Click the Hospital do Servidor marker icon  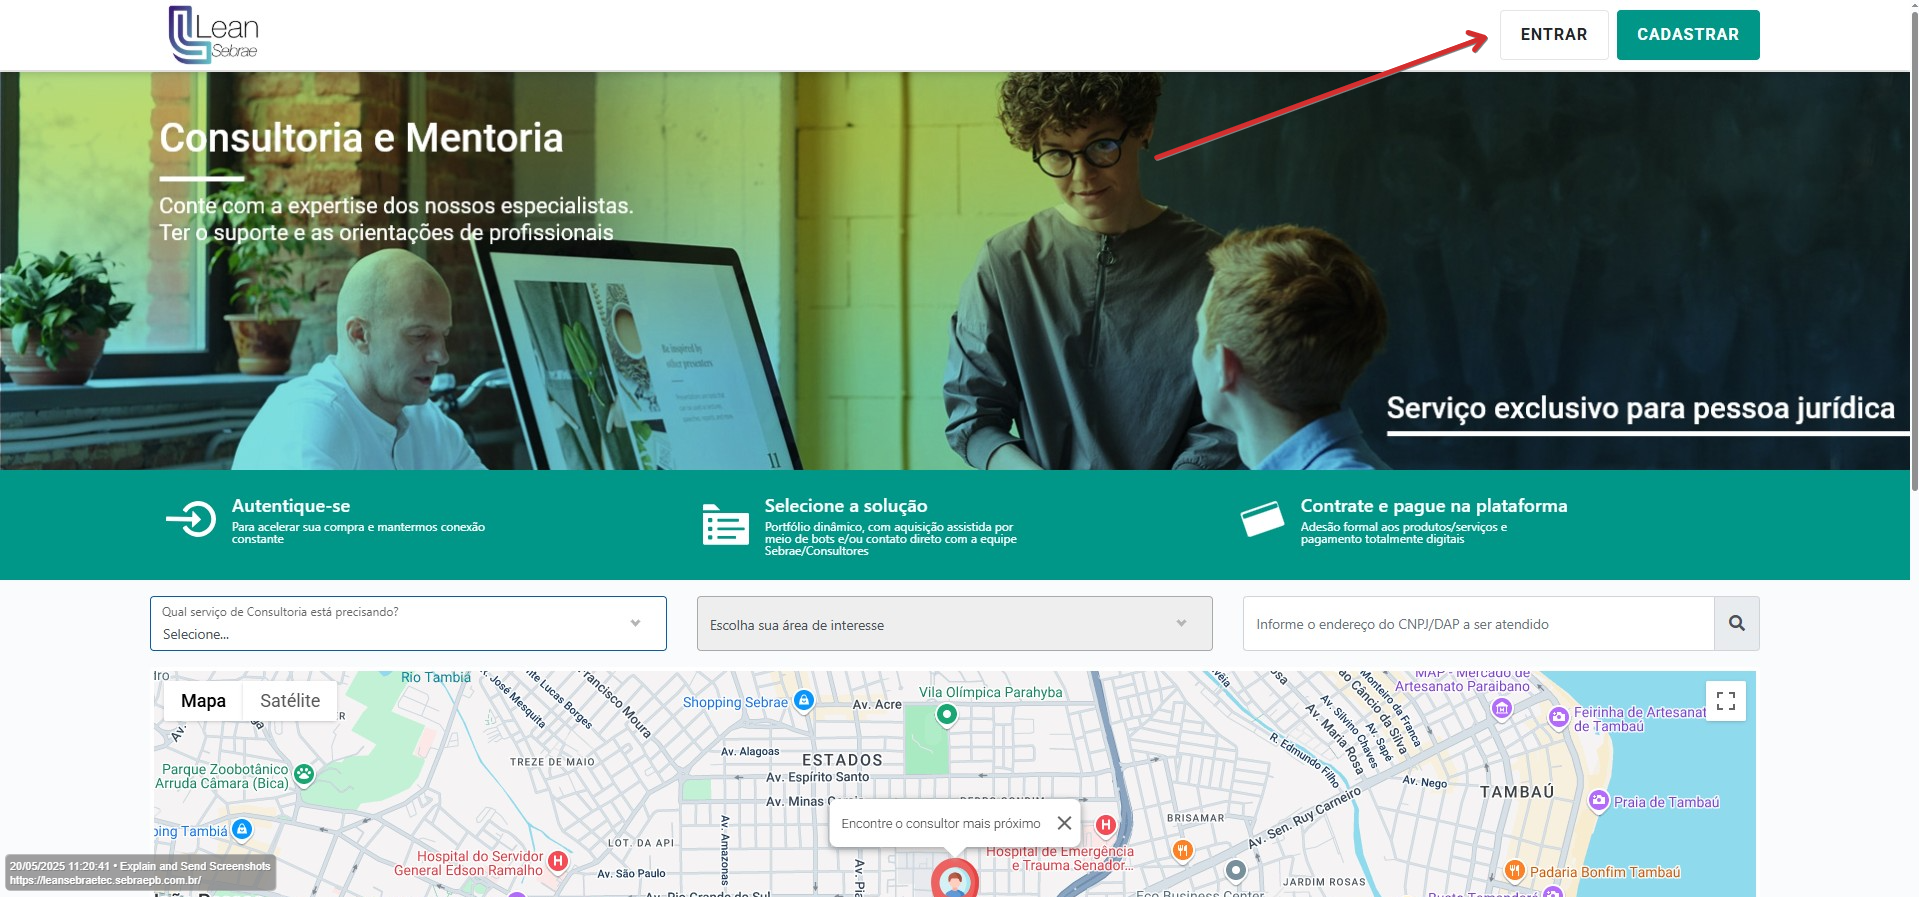point(558,861)
